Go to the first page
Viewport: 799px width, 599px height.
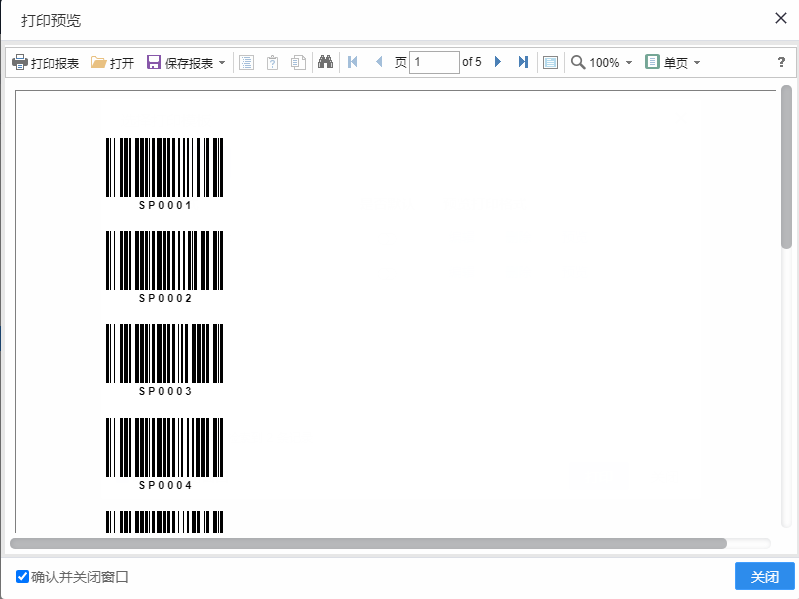353,62
